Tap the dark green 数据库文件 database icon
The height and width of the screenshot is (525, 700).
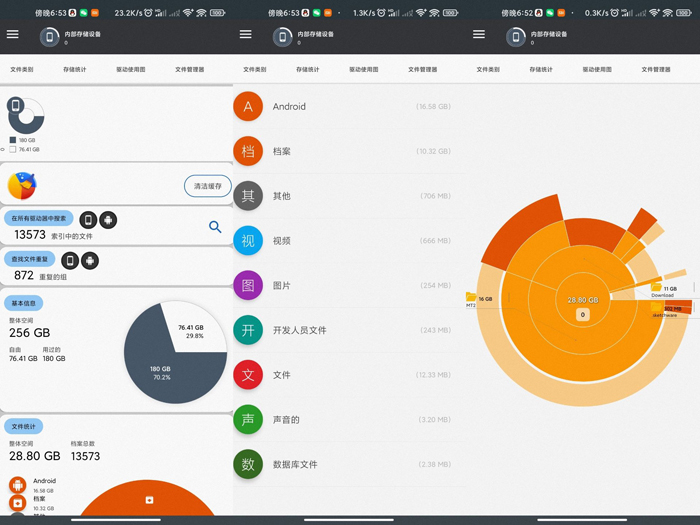pyautogui.click(x=248, y=464)
